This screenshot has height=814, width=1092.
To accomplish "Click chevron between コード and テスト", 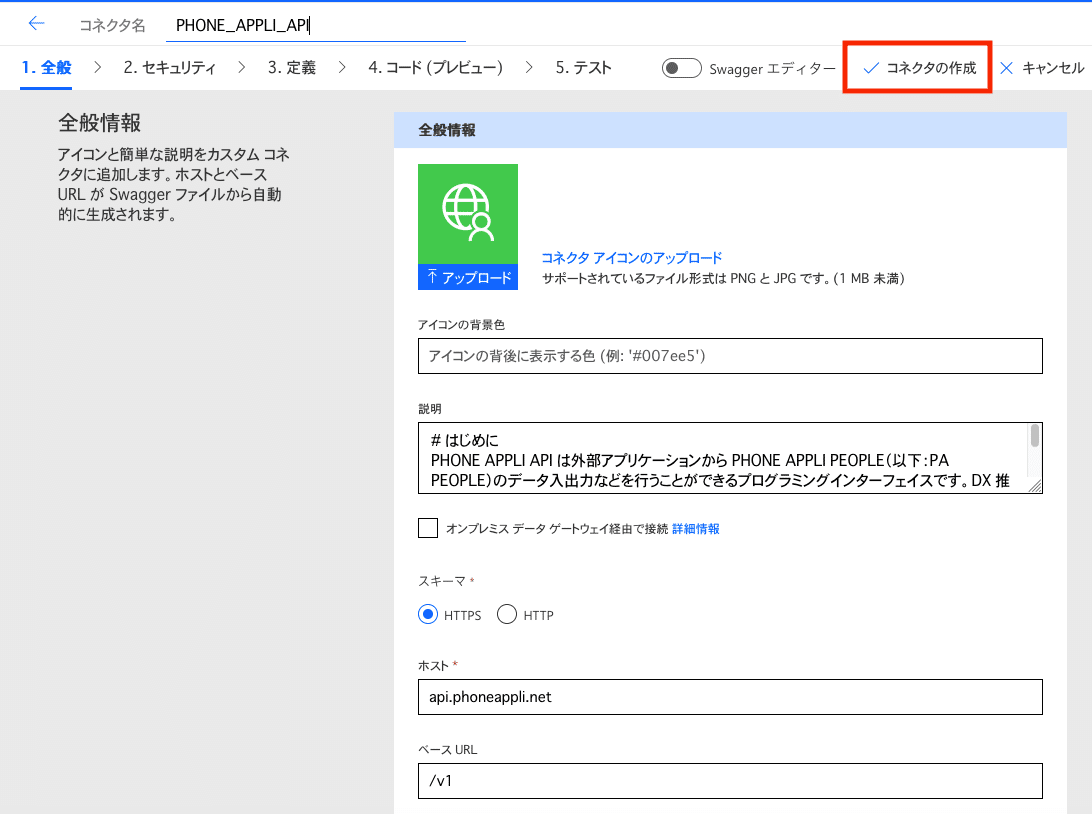I will point(529,68).
